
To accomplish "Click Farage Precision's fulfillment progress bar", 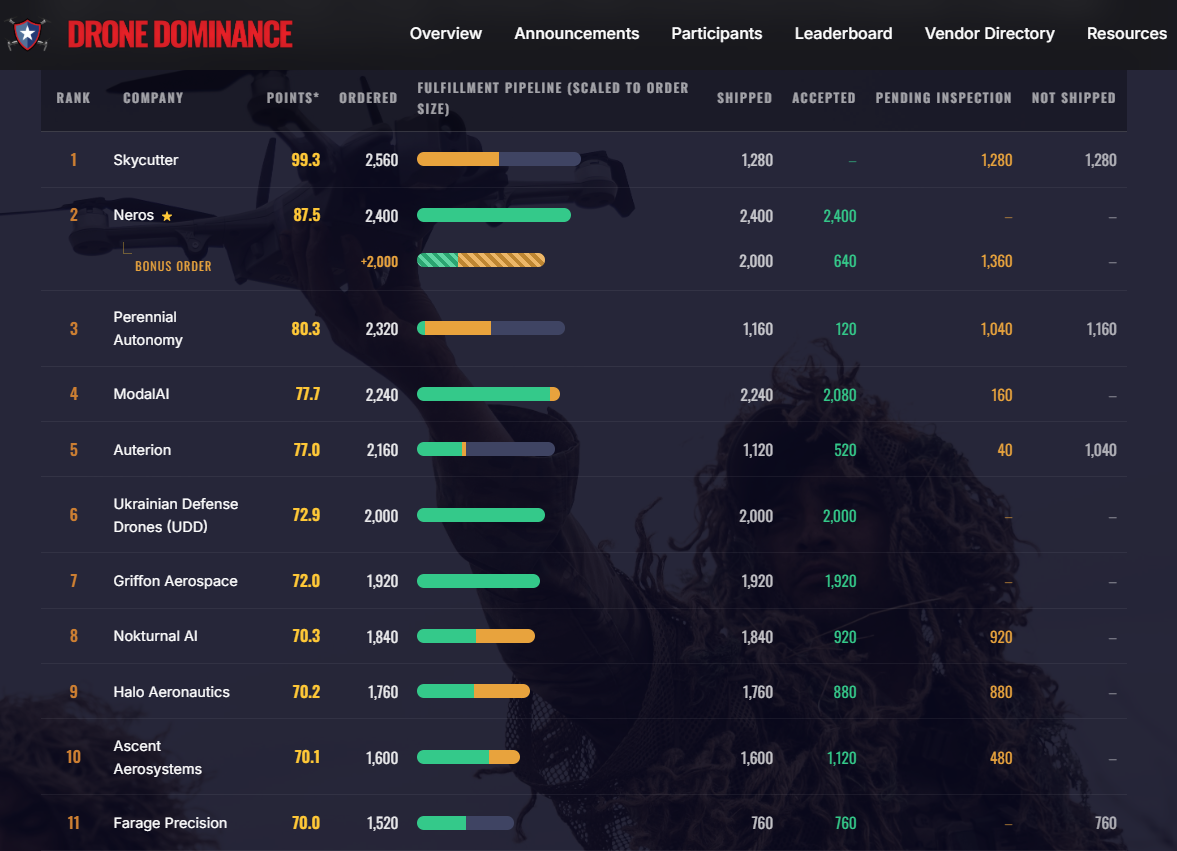I will [465, 823].
